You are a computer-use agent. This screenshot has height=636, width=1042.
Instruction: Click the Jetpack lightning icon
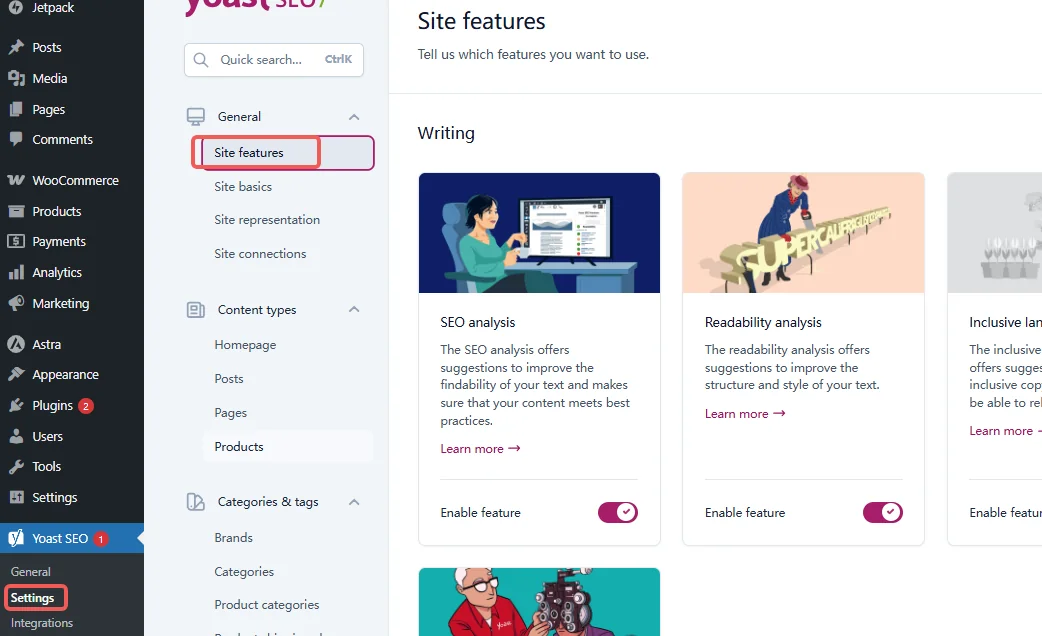click(16, 8)
